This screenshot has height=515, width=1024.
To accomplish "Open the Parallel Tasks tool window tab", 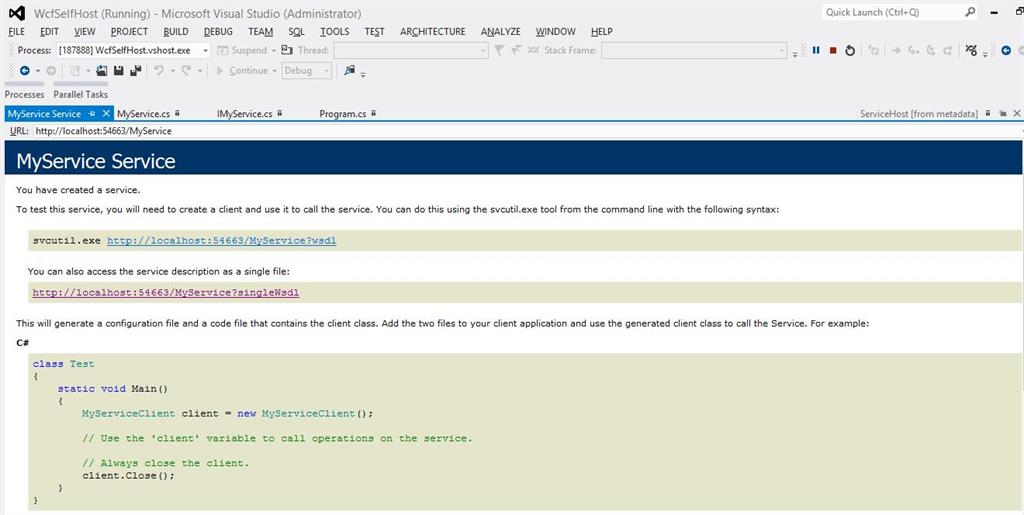I will point(80,95).
